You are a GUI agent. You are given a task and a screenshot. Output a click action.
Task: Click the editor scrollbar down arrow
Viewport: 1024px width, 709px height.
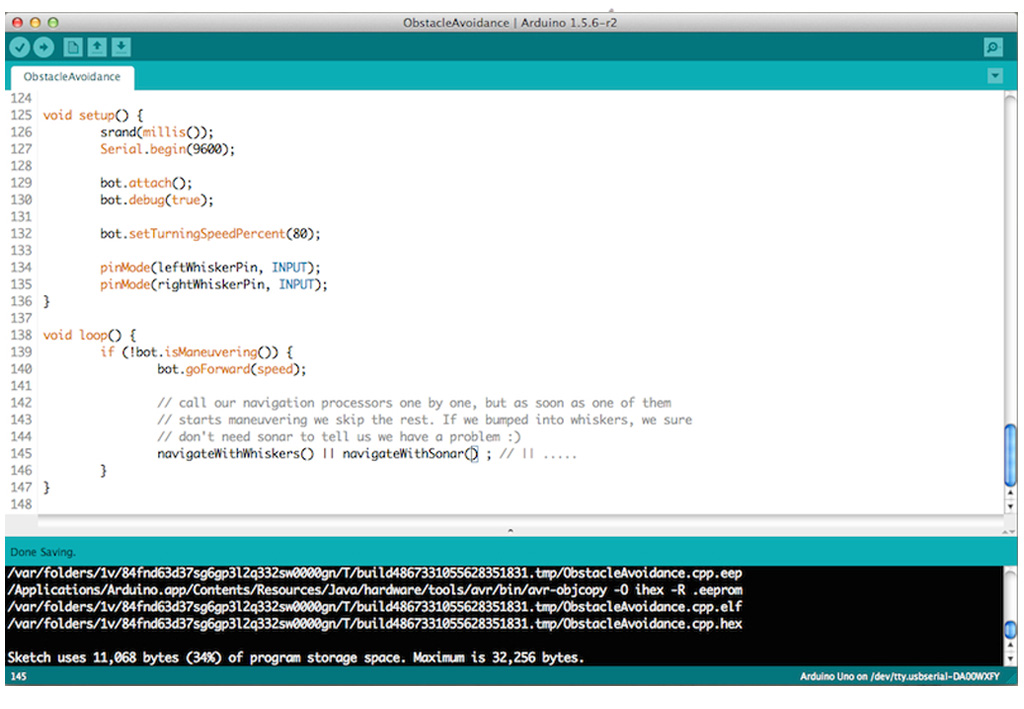click(x=1010, y=505)
